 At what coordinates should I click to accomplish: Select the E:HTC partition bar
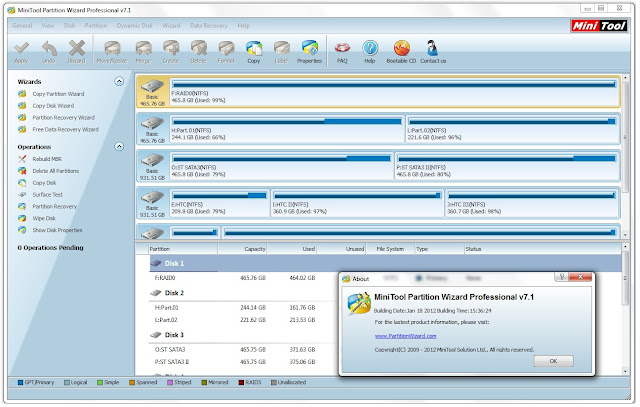[x=220, y=203]
